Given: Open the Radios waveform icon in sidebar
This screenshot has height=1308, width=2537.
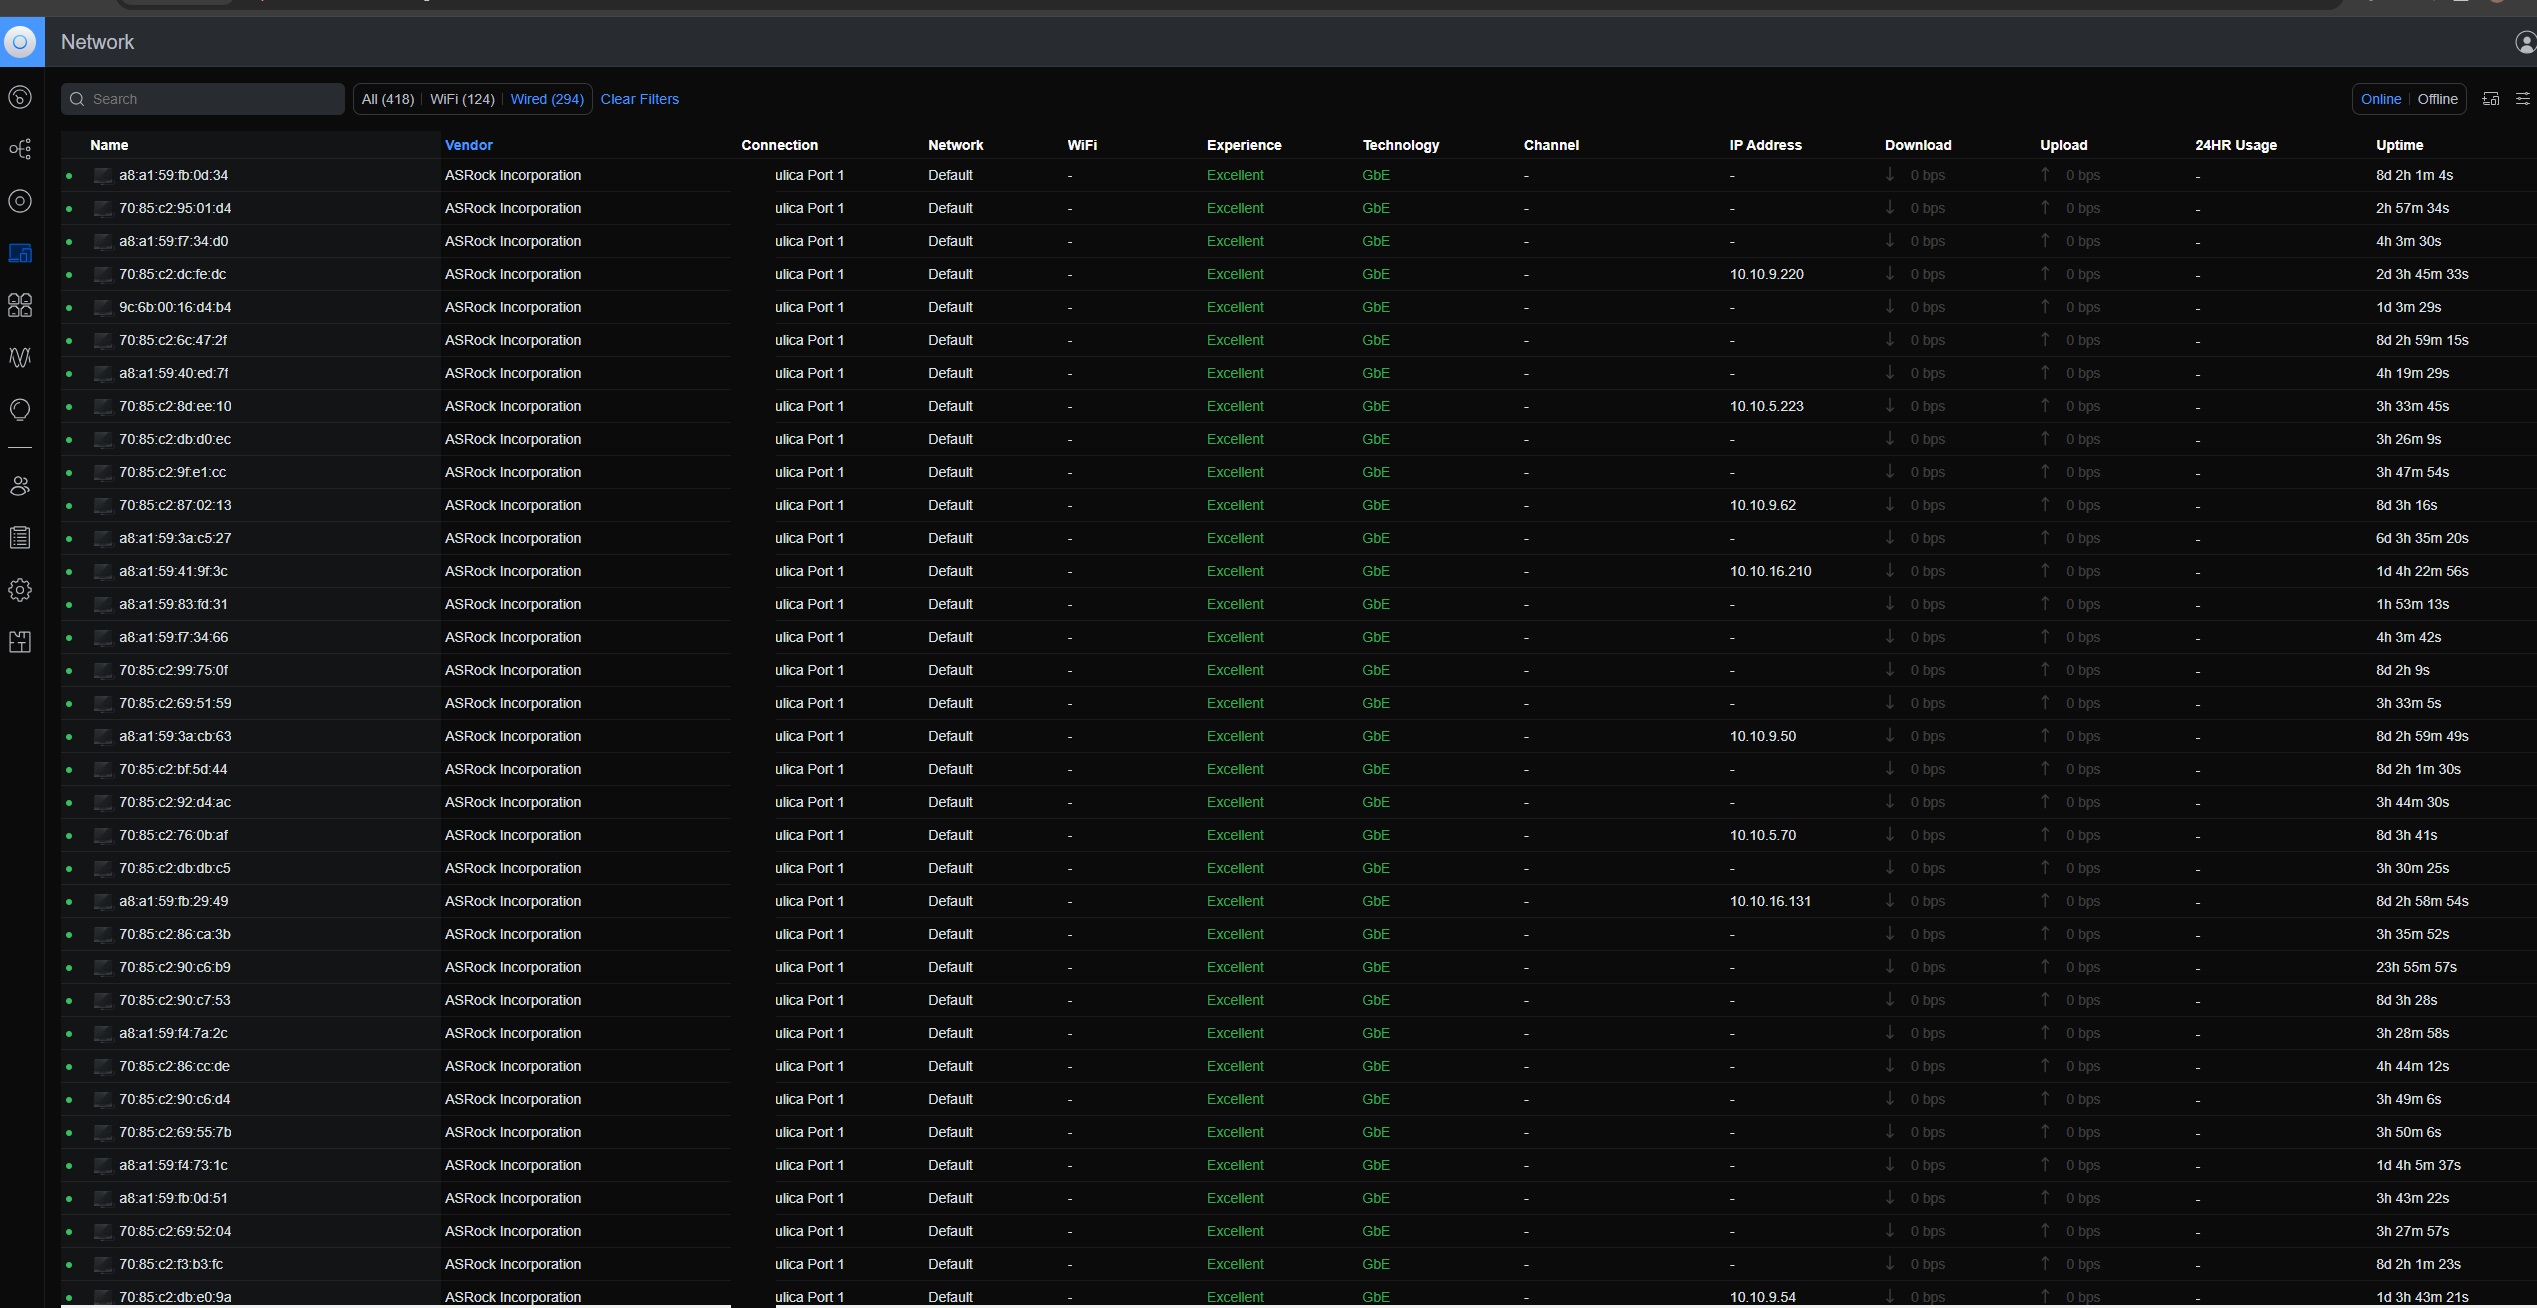Looking at the screenshot, I should (20, 357).
